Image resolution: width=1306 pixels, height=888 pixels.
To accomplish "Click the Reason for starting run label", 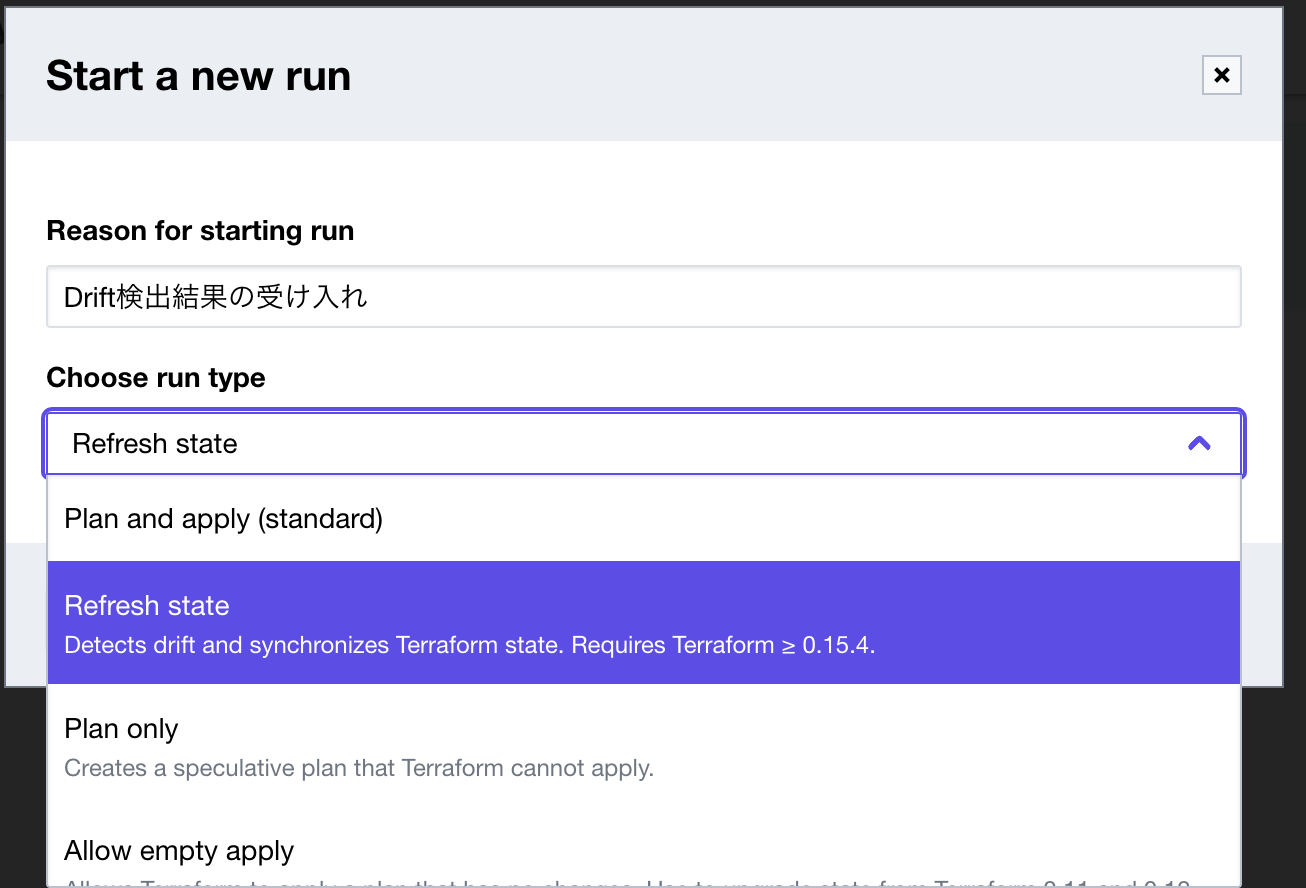I will click(200, 230).
